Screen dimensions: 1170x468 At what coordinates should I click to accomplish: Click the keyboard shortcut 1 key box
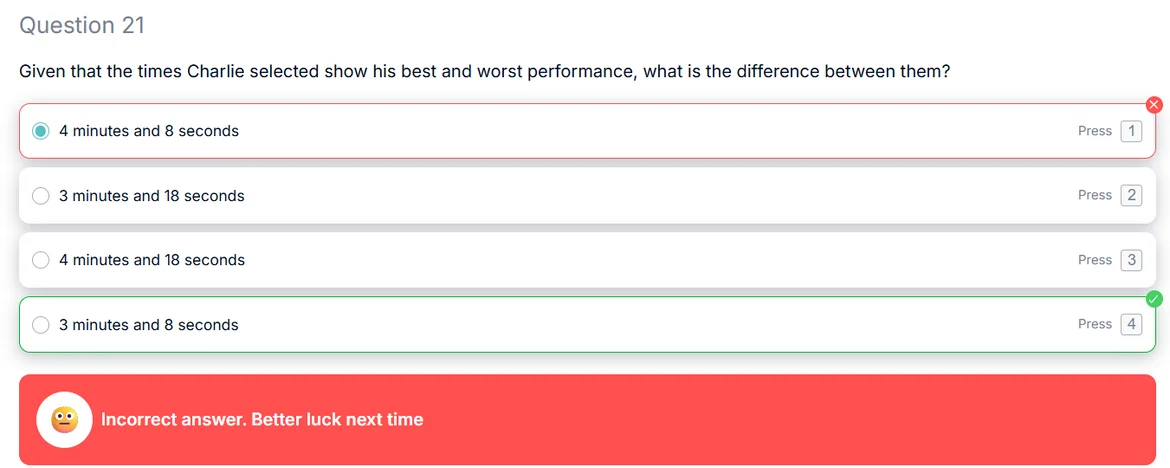(1131, 131)
